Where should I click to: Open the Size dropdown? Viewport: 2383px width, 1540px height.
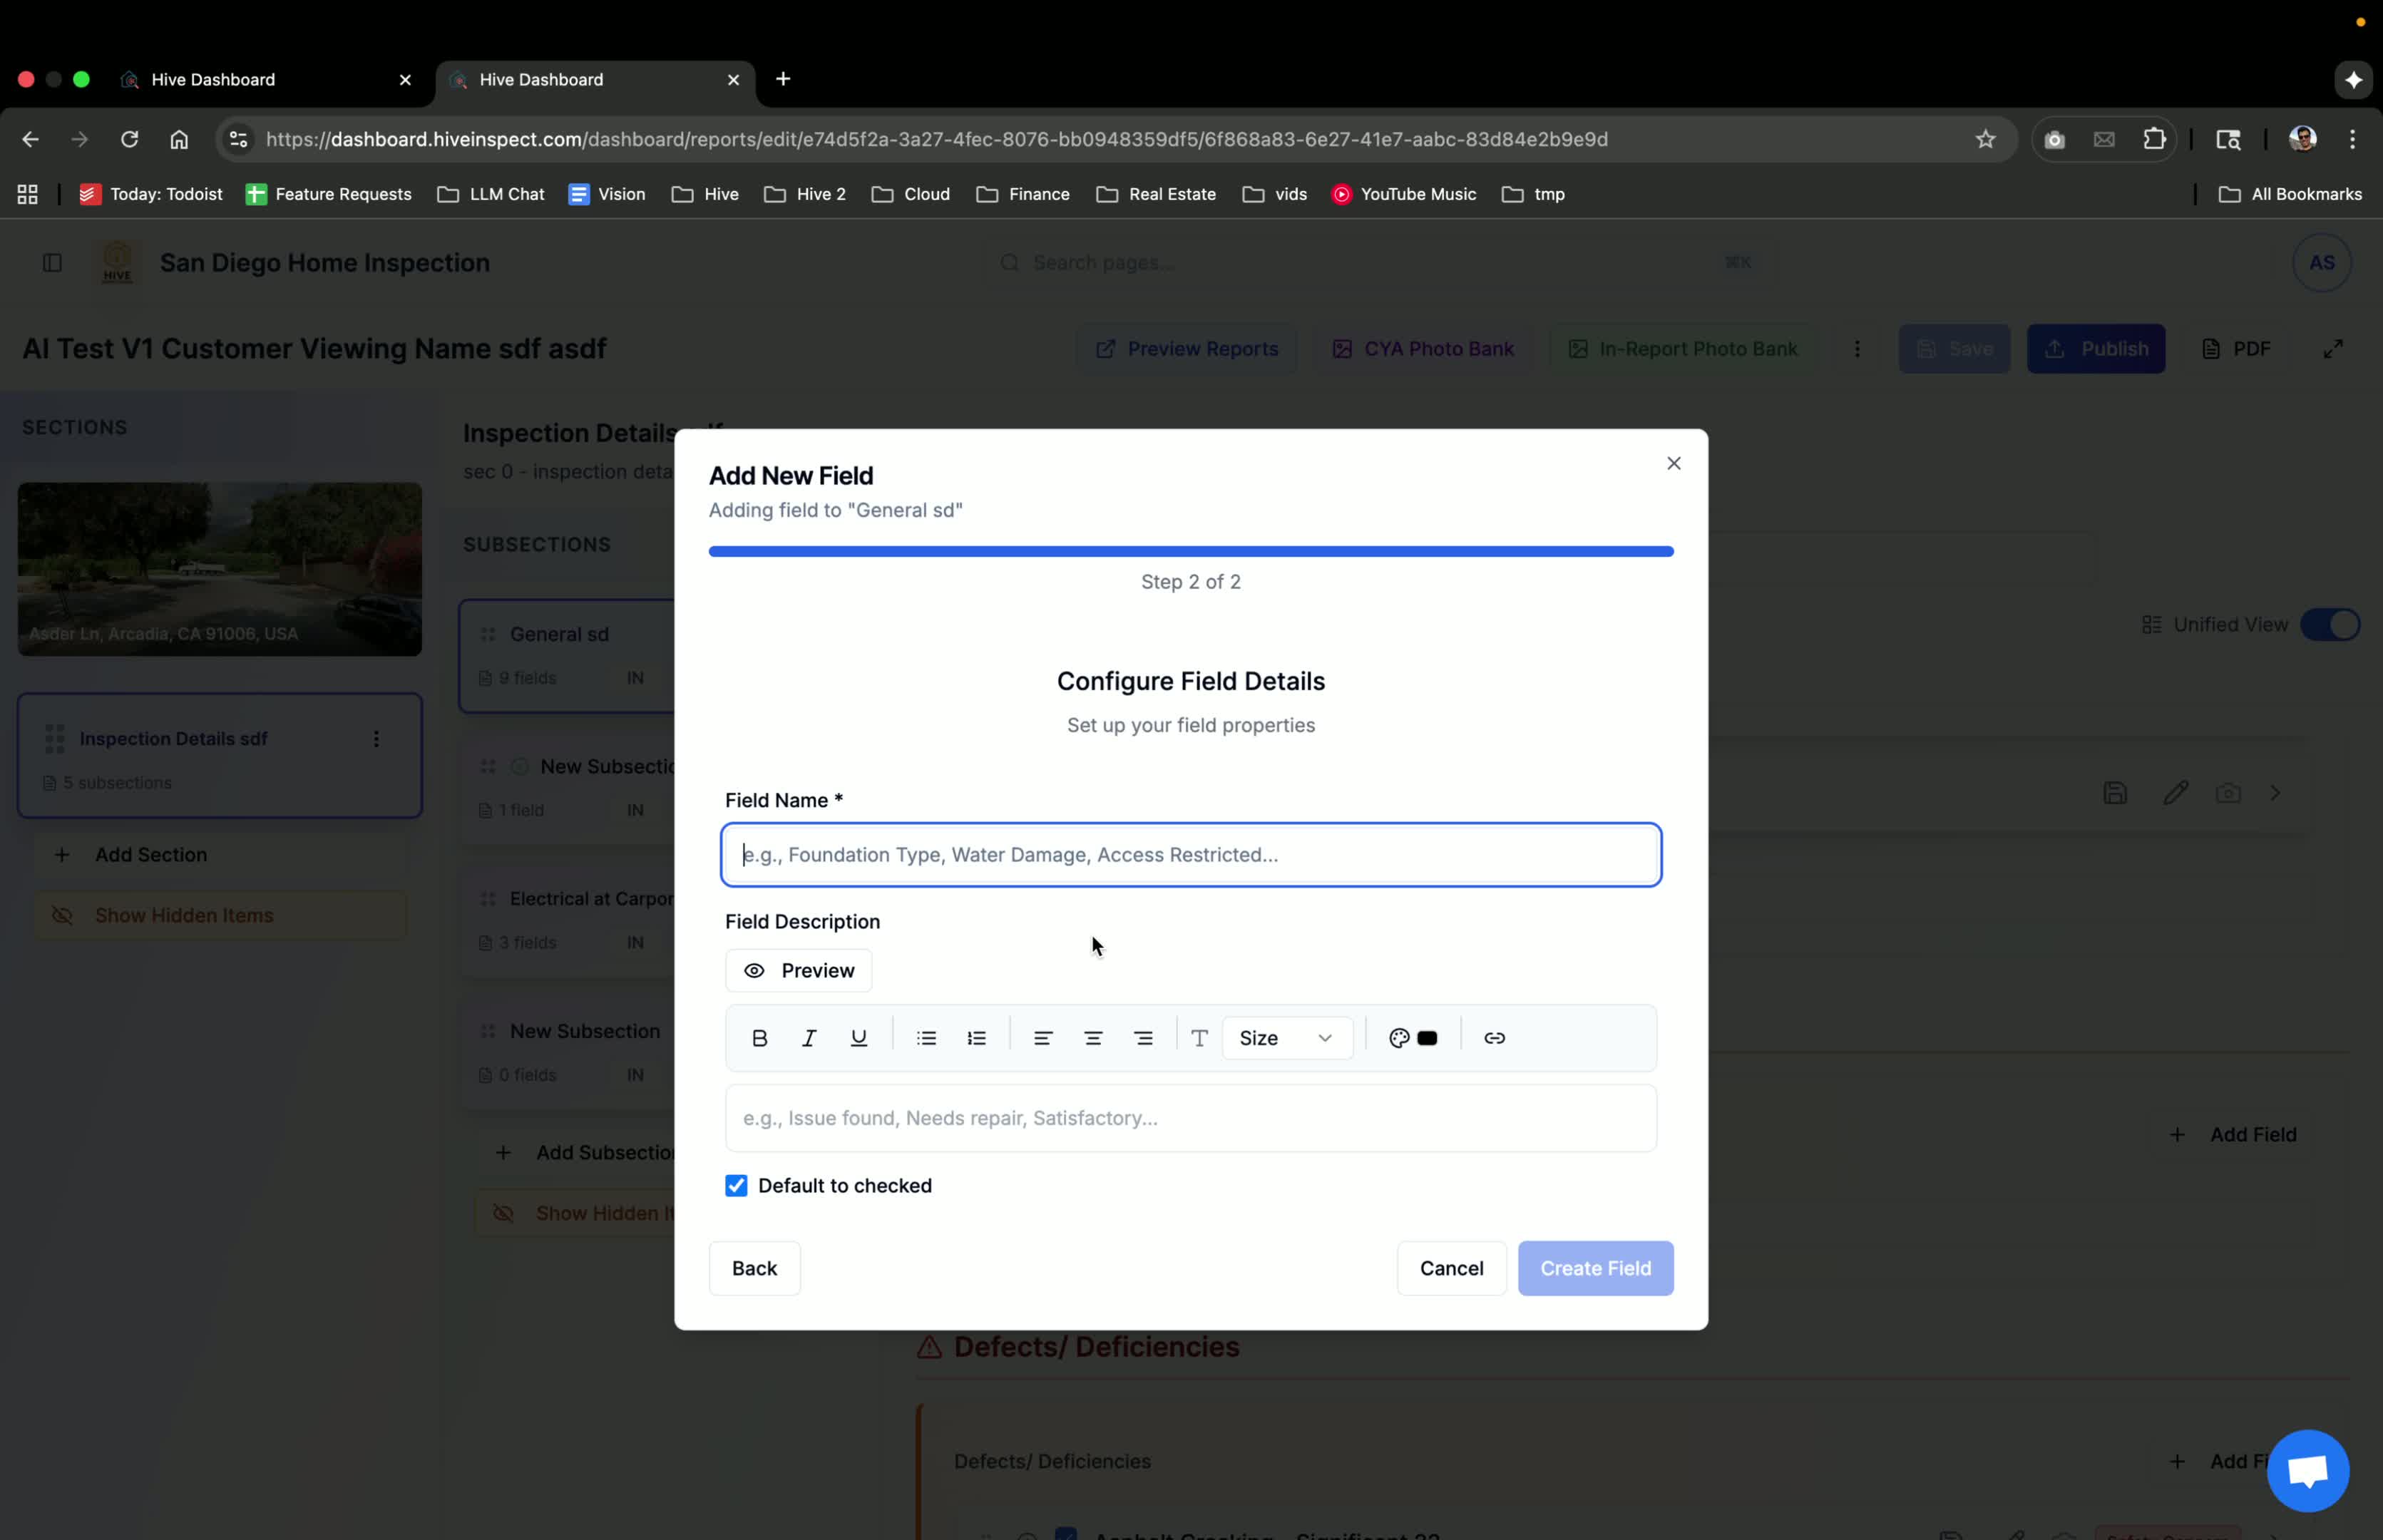(1286, 1038)
